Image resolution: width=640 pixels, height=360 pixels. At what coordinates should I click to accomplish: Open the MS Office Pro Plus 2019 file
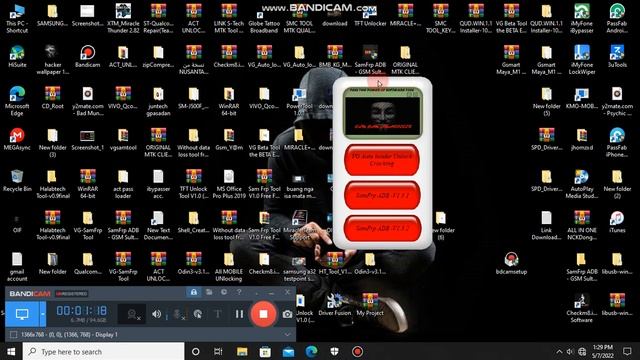229,184
